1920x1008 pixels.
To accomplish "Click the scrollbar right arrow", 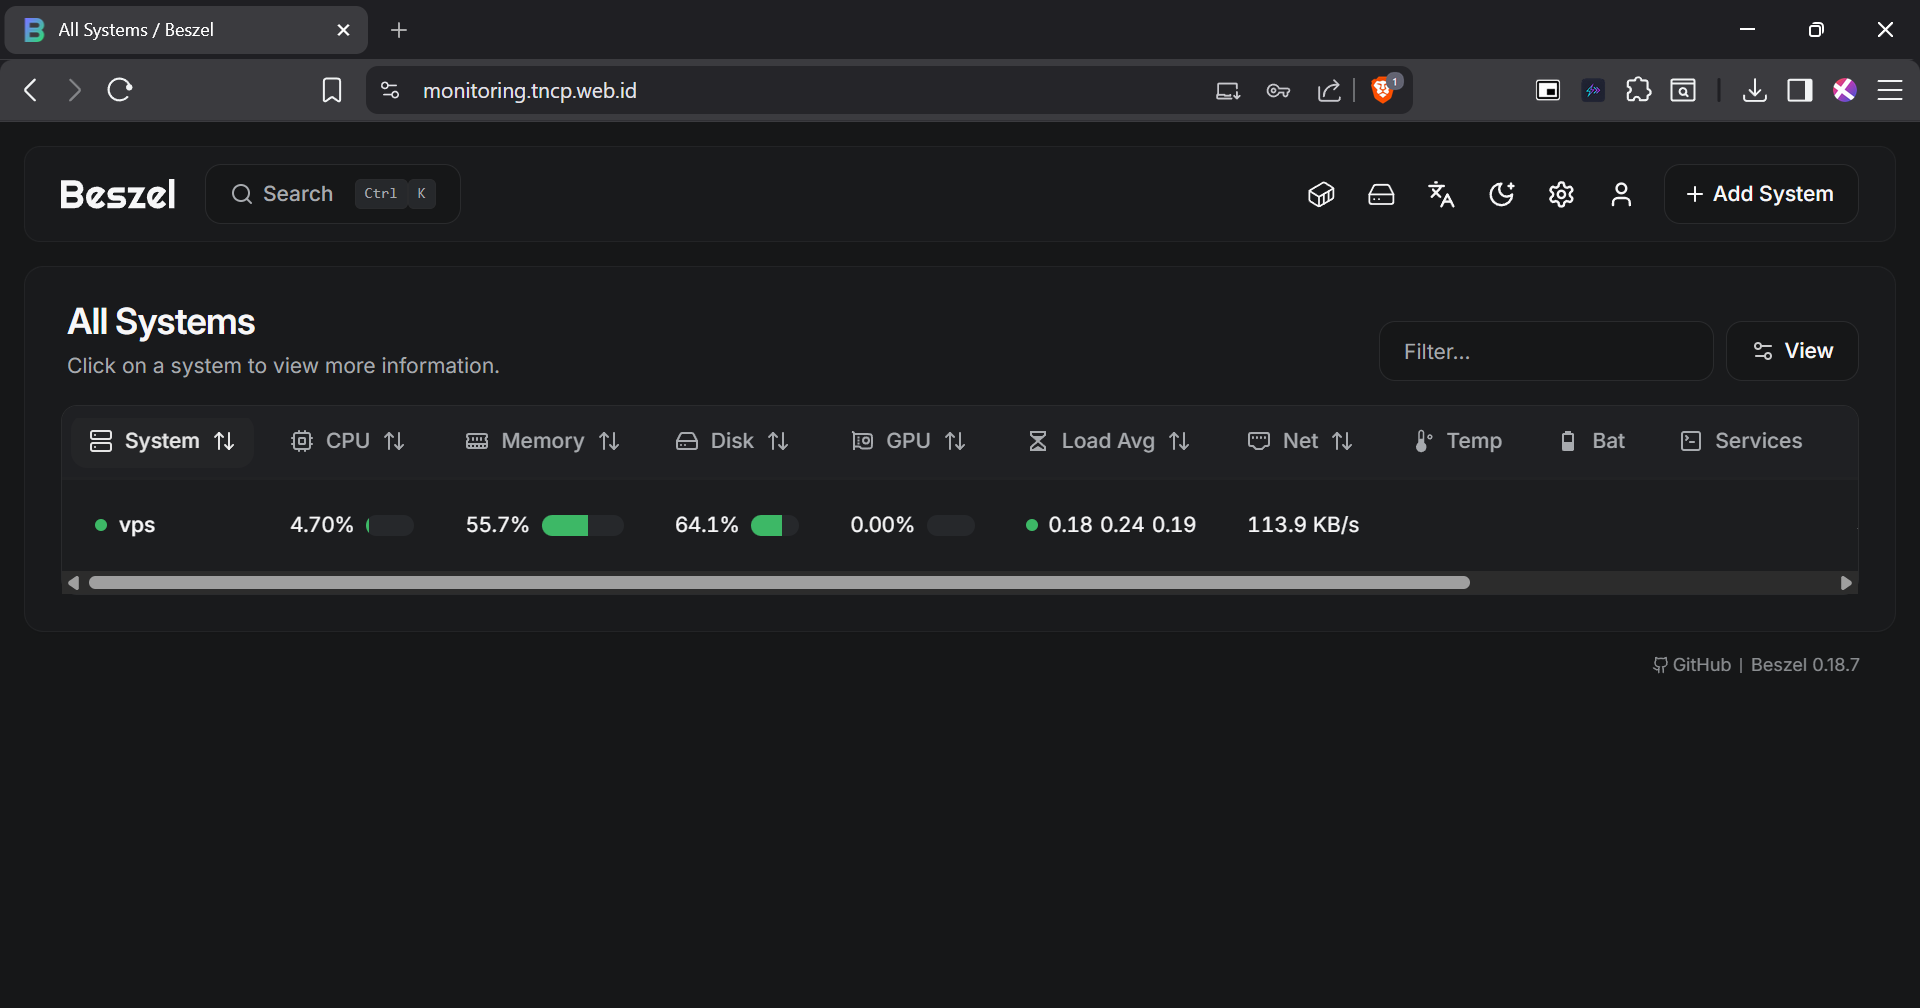I will (1846, 583).
